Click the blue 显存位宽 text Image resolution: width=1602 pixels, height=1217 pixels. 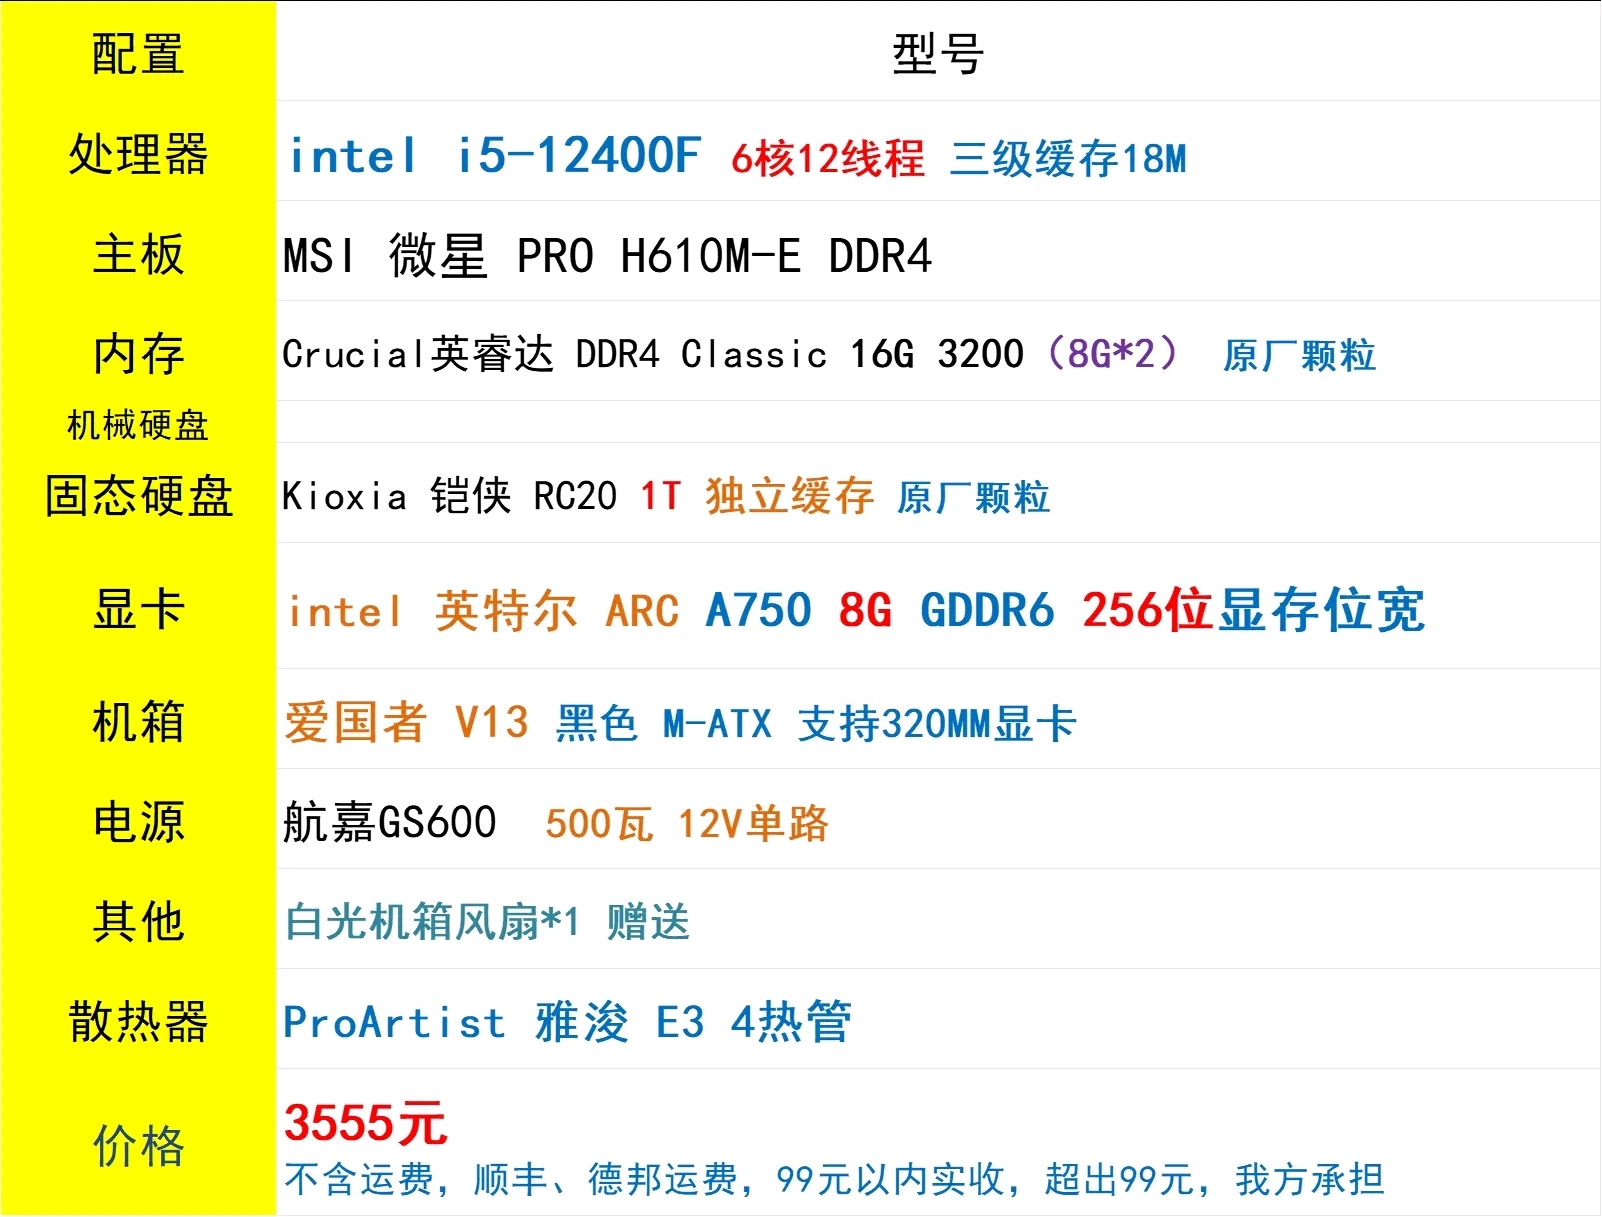[1321, 609]
